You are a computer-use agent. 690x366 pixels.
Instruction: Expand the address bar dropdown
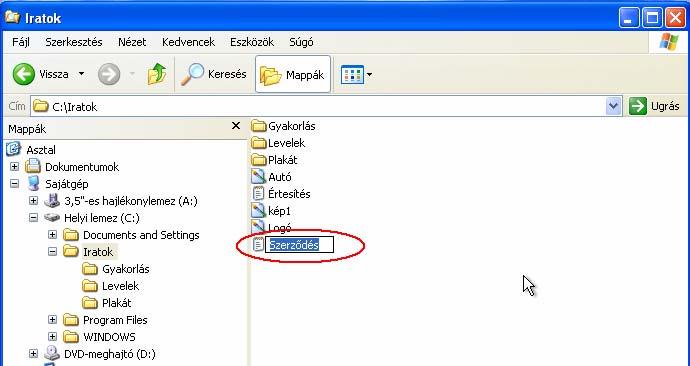pos(613,106)
